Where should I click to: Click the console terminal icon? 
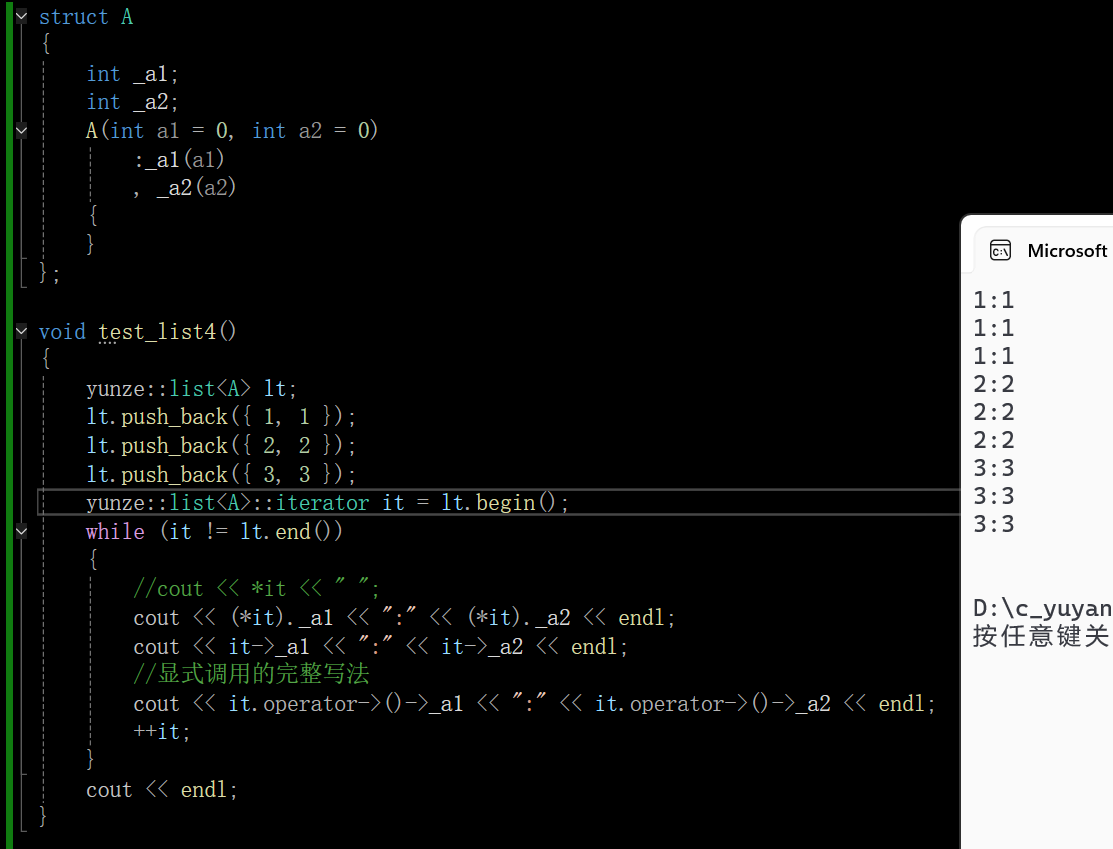pos(1000,251)
